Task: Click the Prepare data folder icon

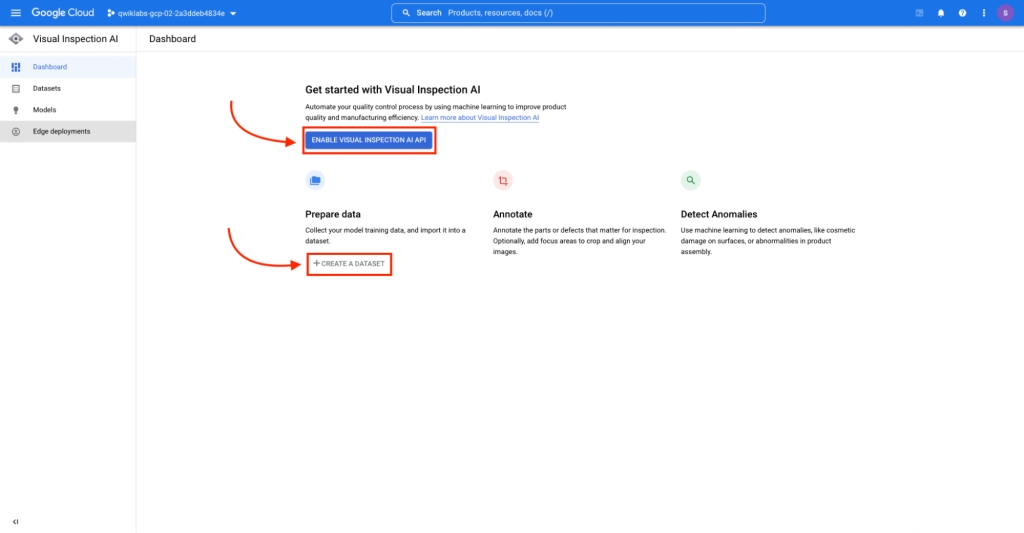Action: coord(315,180)
